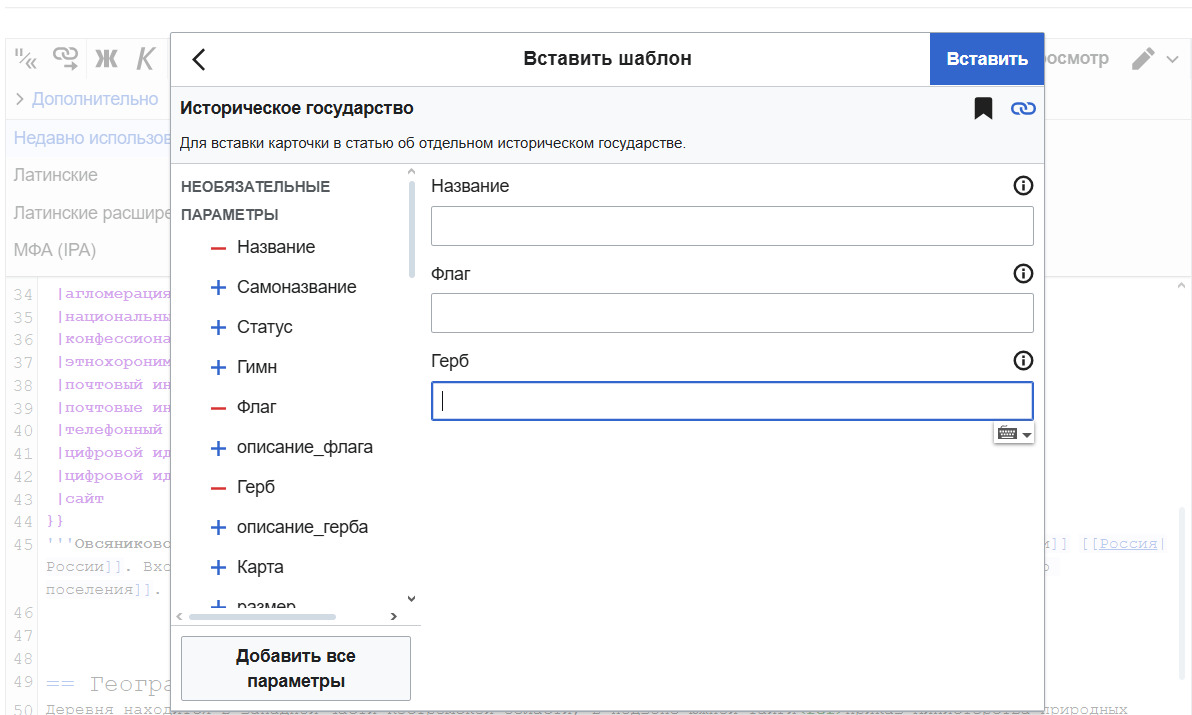Select the Латинские characters tab
Image resolution: width=1192 pixels, height=715 pixels.
[x=55, y=175]
